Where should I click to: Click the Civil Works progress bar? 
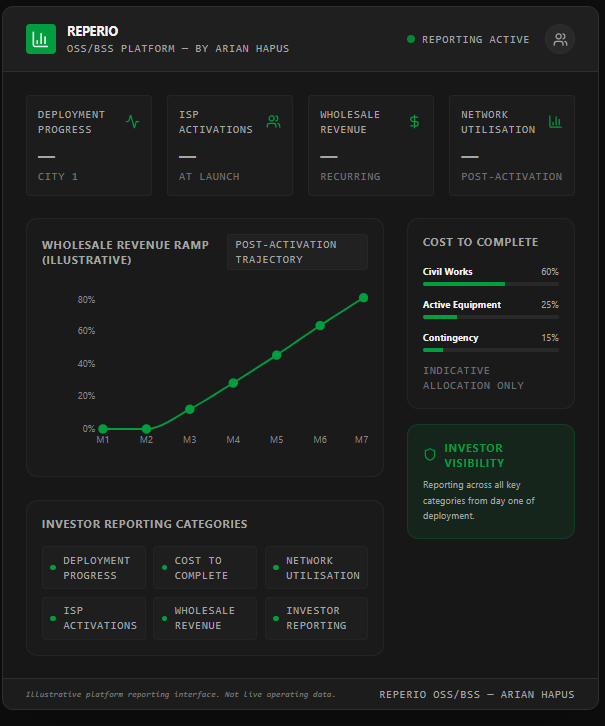point(491,284)
